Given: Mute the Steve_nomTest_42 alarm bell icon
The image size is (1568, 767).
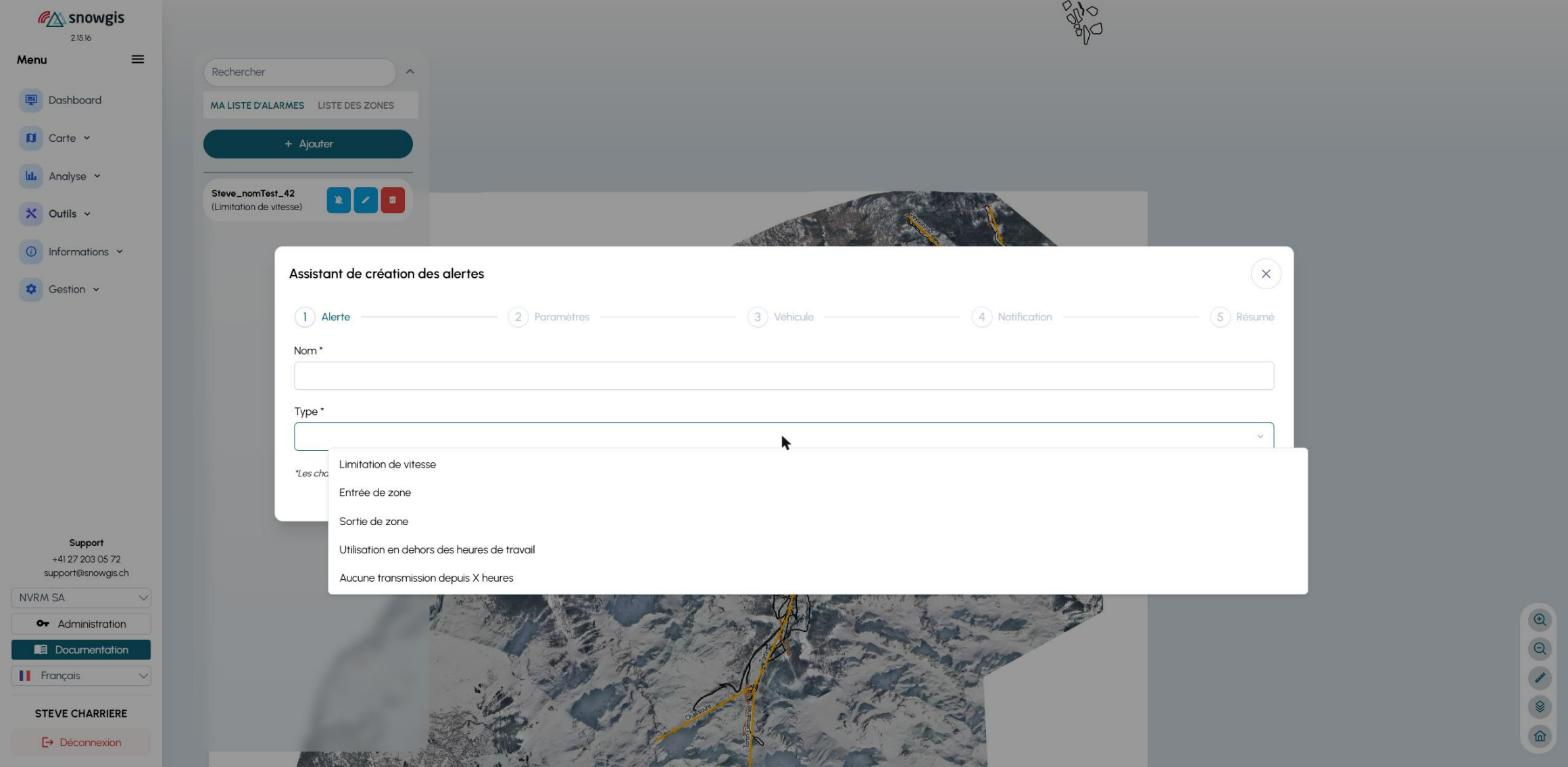Looking at the screenshot, I should pyautogui.click(x=339, y=200).
